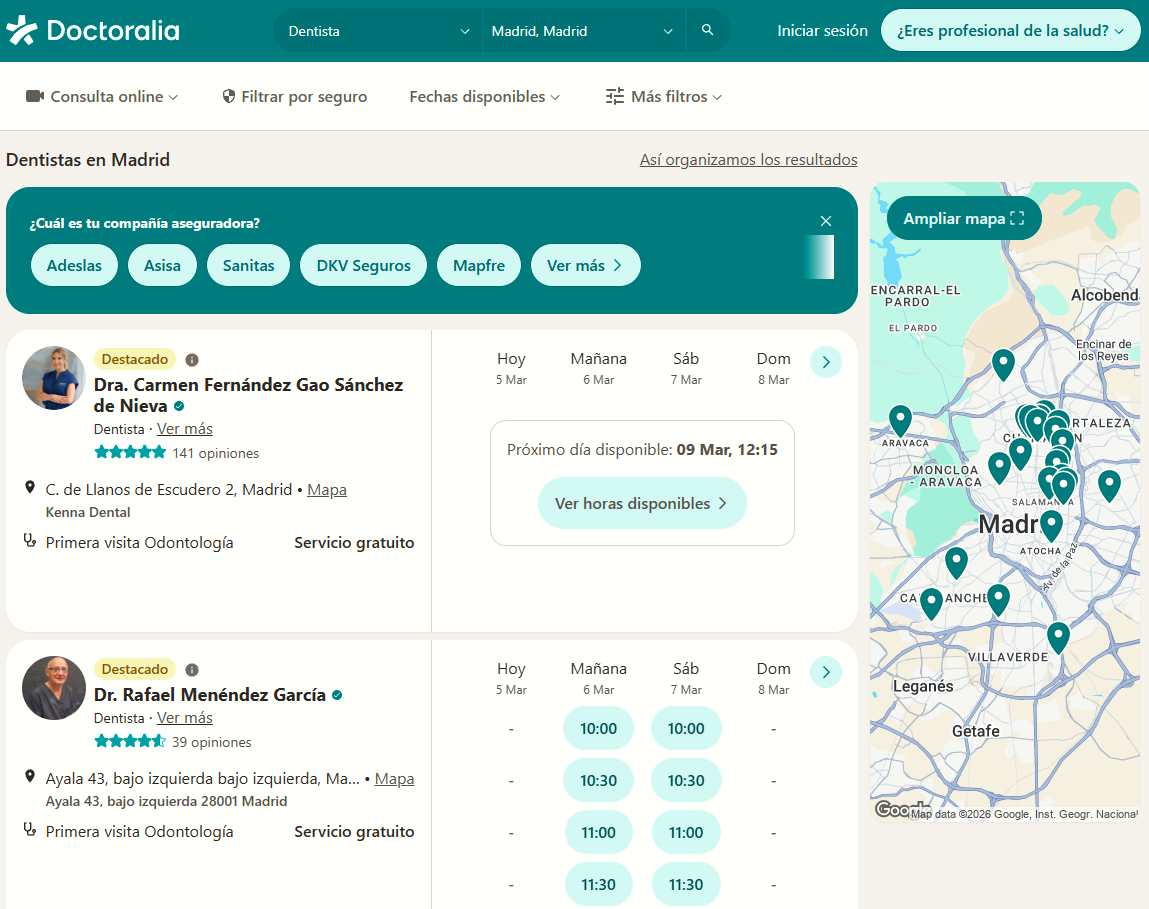Click the Doctoralia logo
The width and height of the screenshot is (1149, 909).
click(93, 30)
